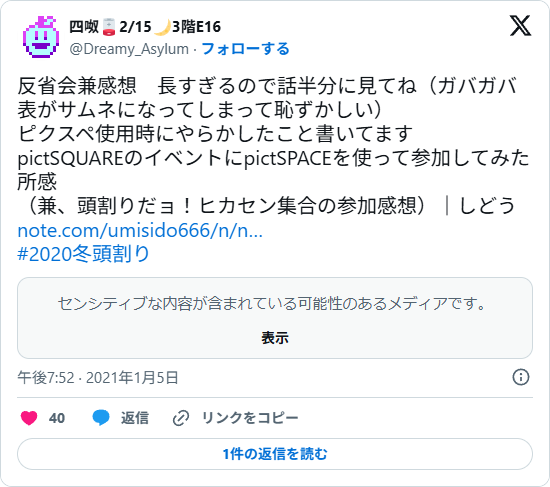Click the blue reply speech bubble icon
Viewport: 550px width, 487px height.
101,418
